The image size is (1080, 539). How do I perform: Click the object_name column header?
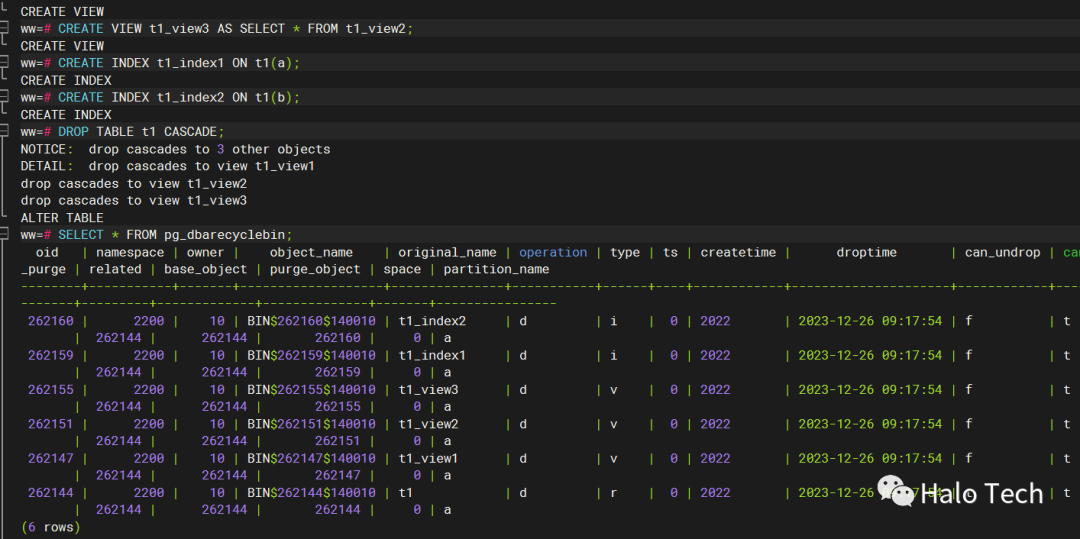(311, 252)
